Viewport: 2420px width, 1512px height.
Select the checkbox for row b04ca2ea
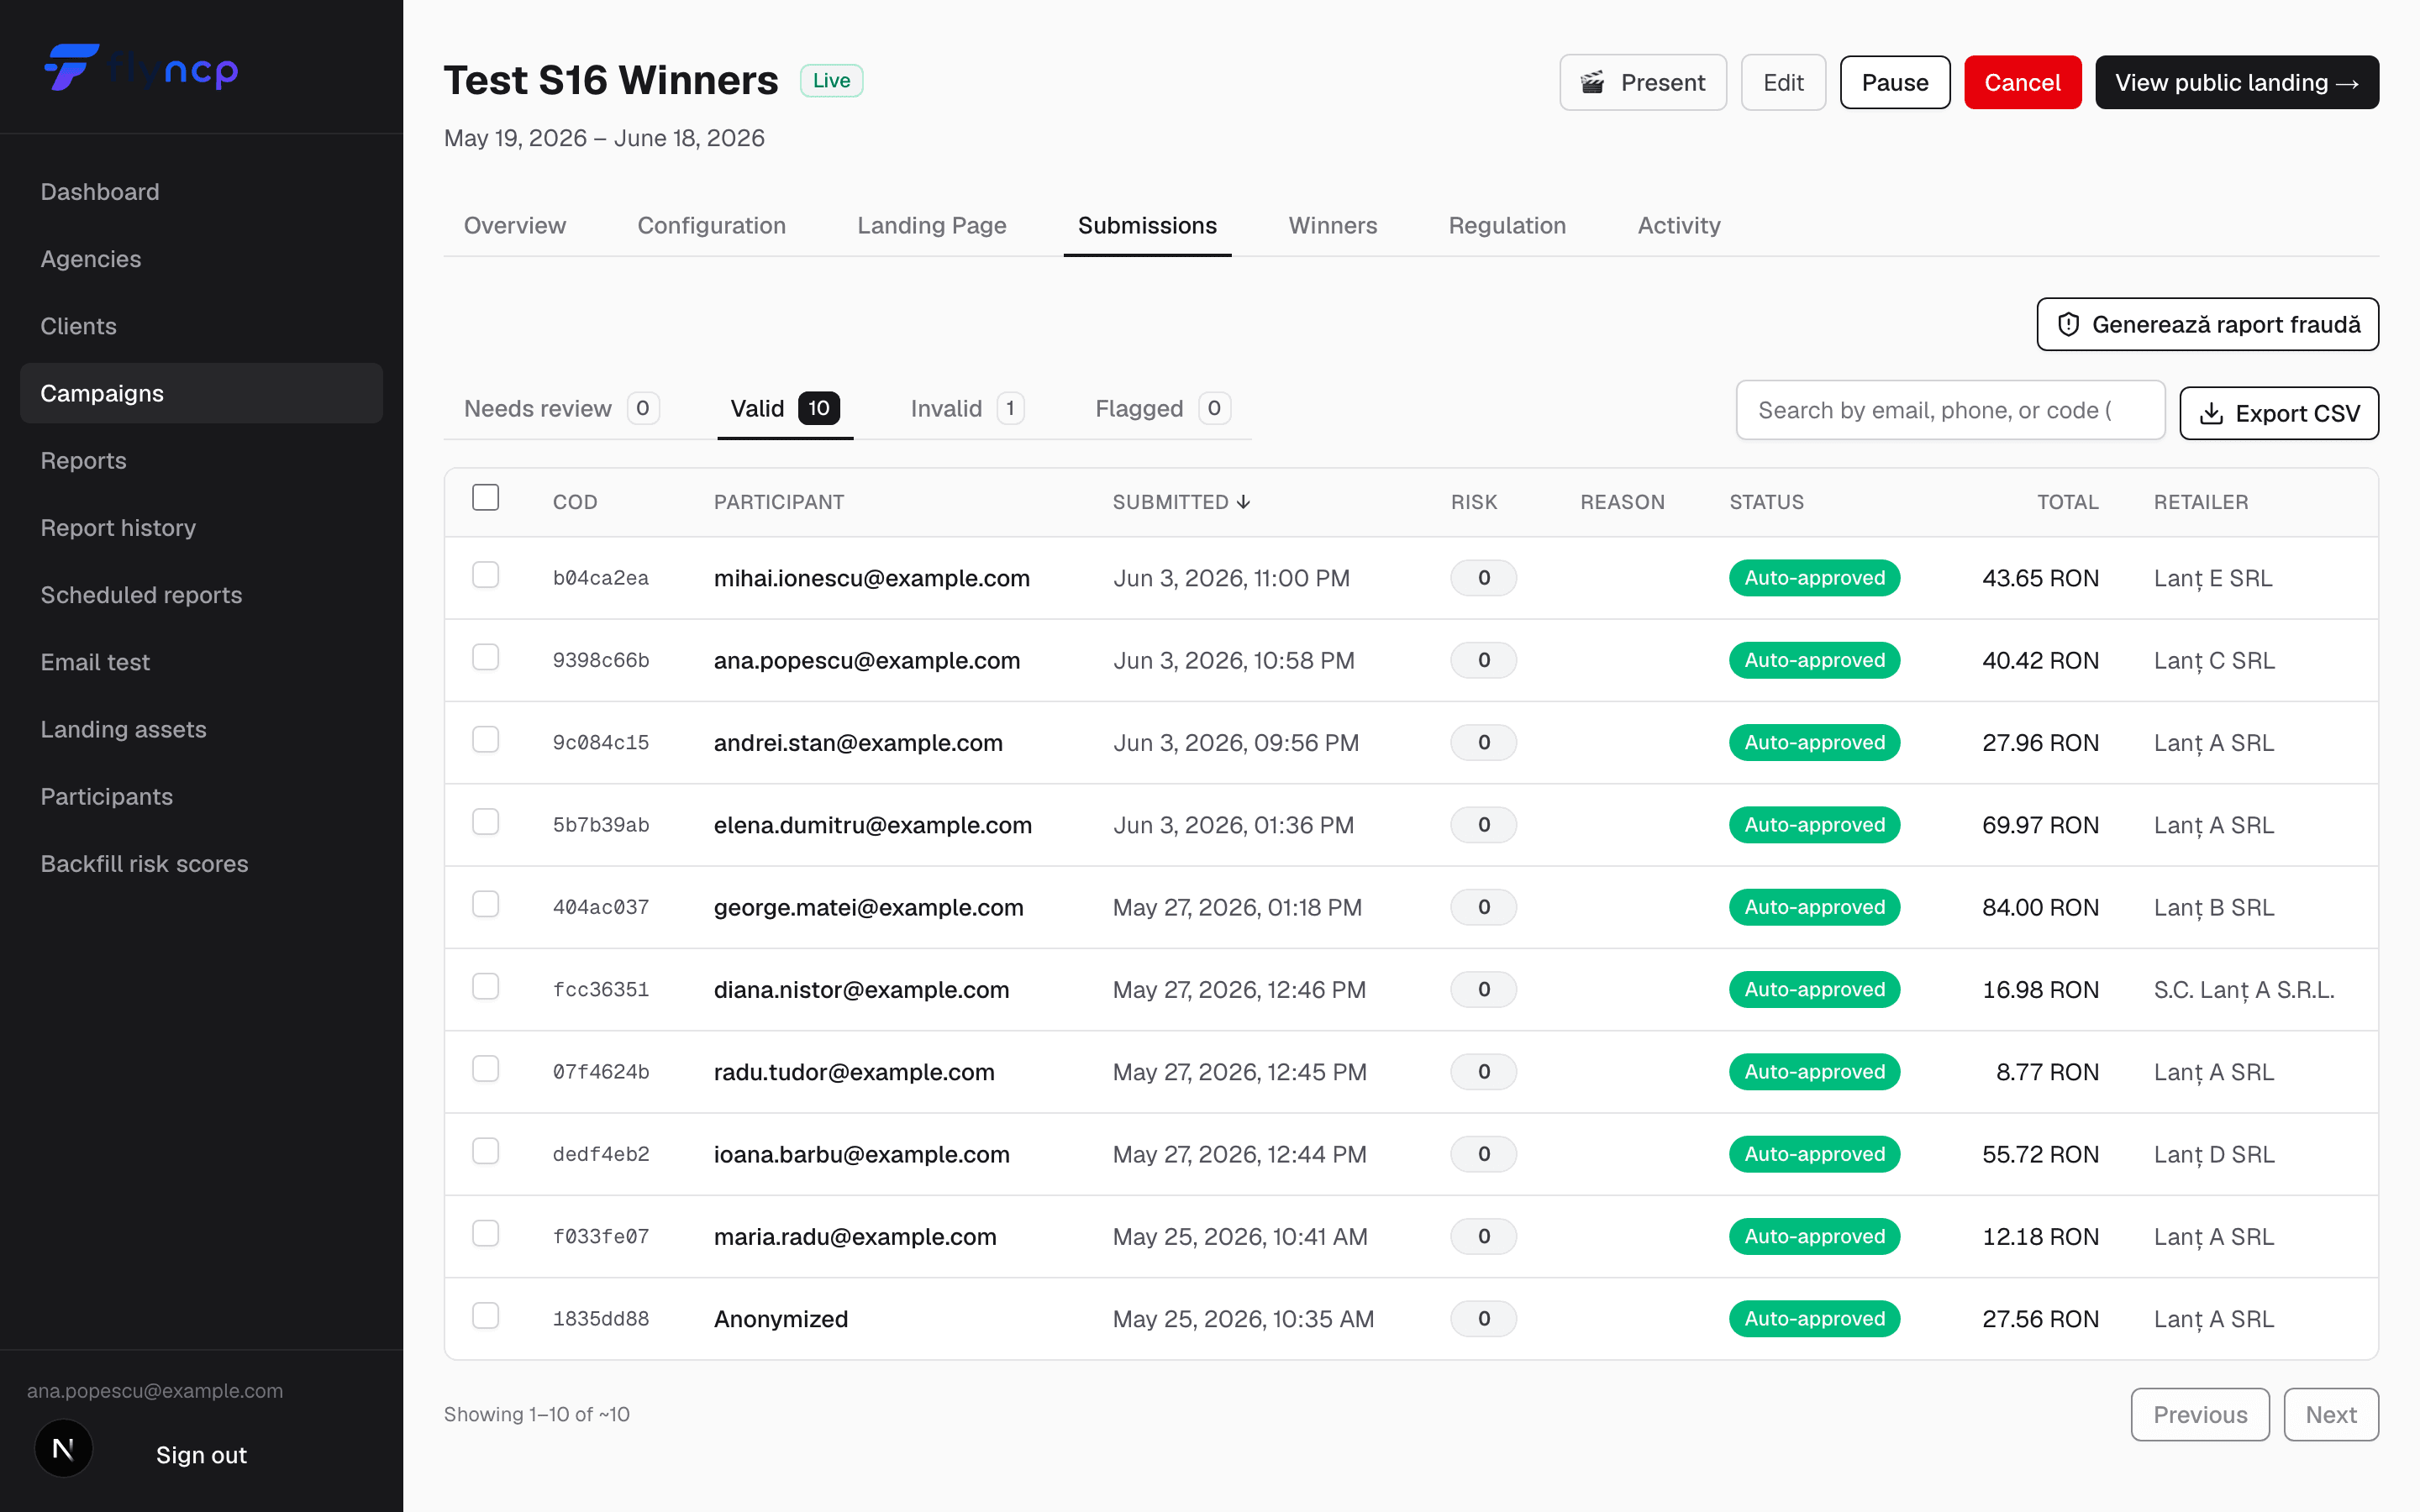click(485, 575)
